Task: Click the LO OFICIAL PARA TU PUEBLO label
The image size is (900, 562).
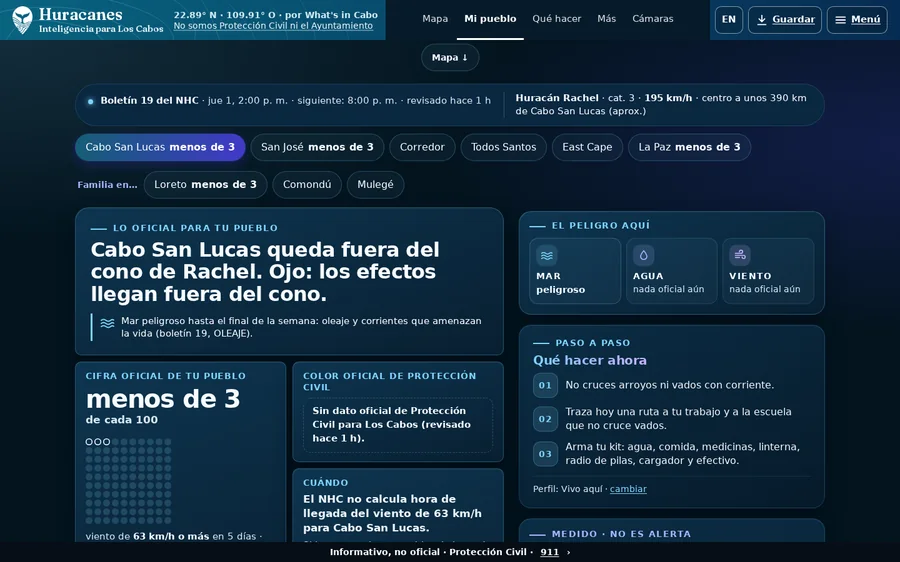Action: point(195,228)
